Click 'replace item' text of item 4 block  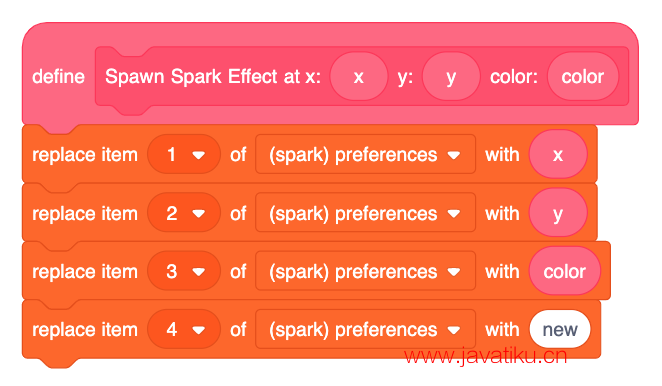coord(85,329)
